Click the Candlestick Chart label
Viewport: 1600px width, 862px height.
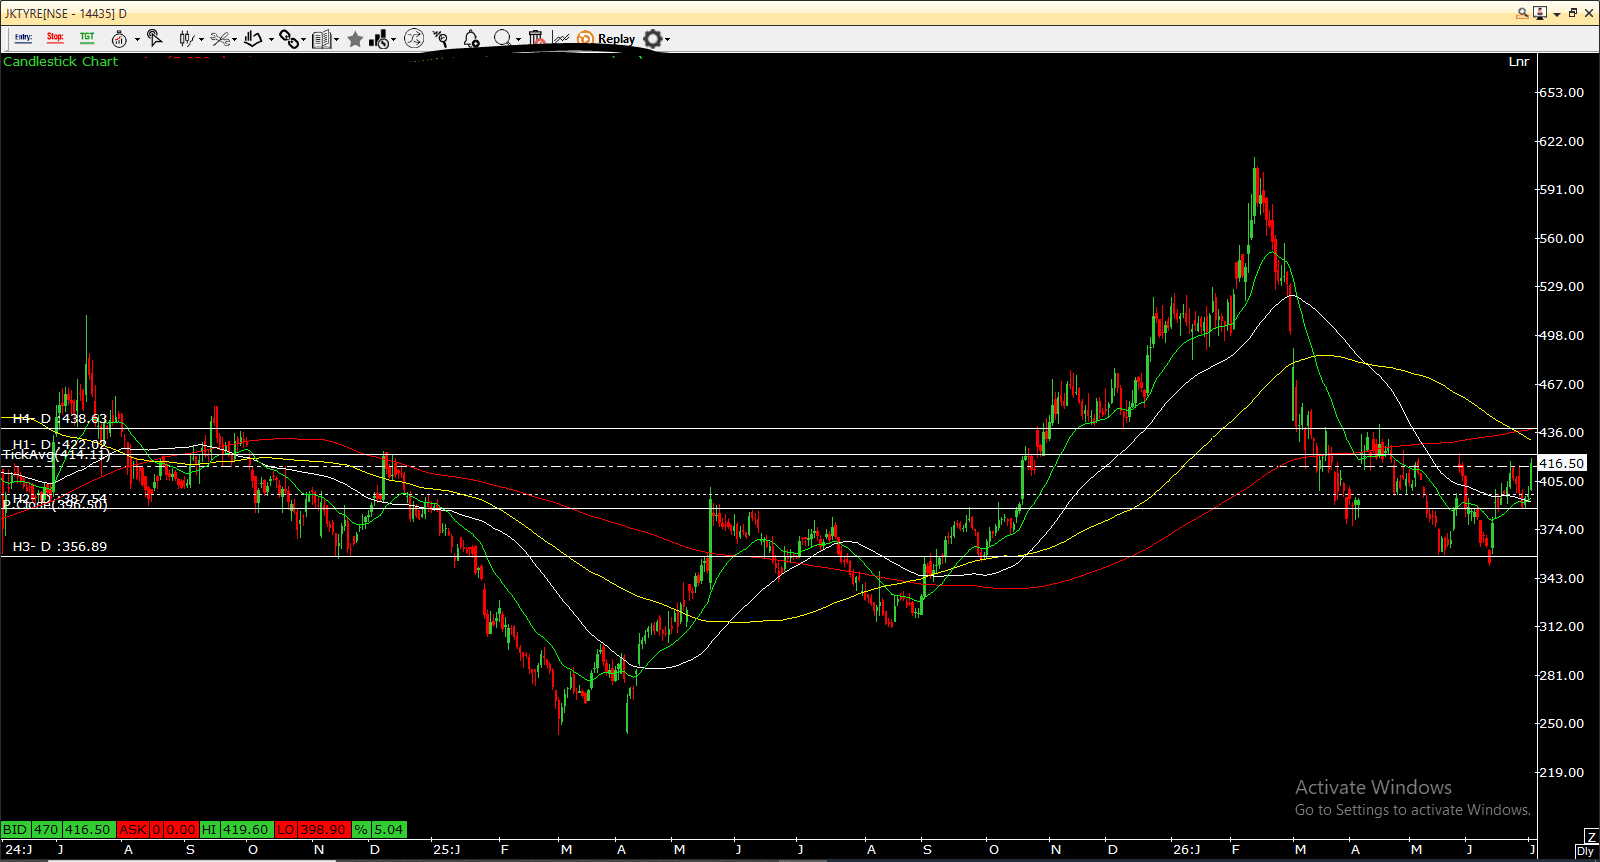click(x=60, y=62)
